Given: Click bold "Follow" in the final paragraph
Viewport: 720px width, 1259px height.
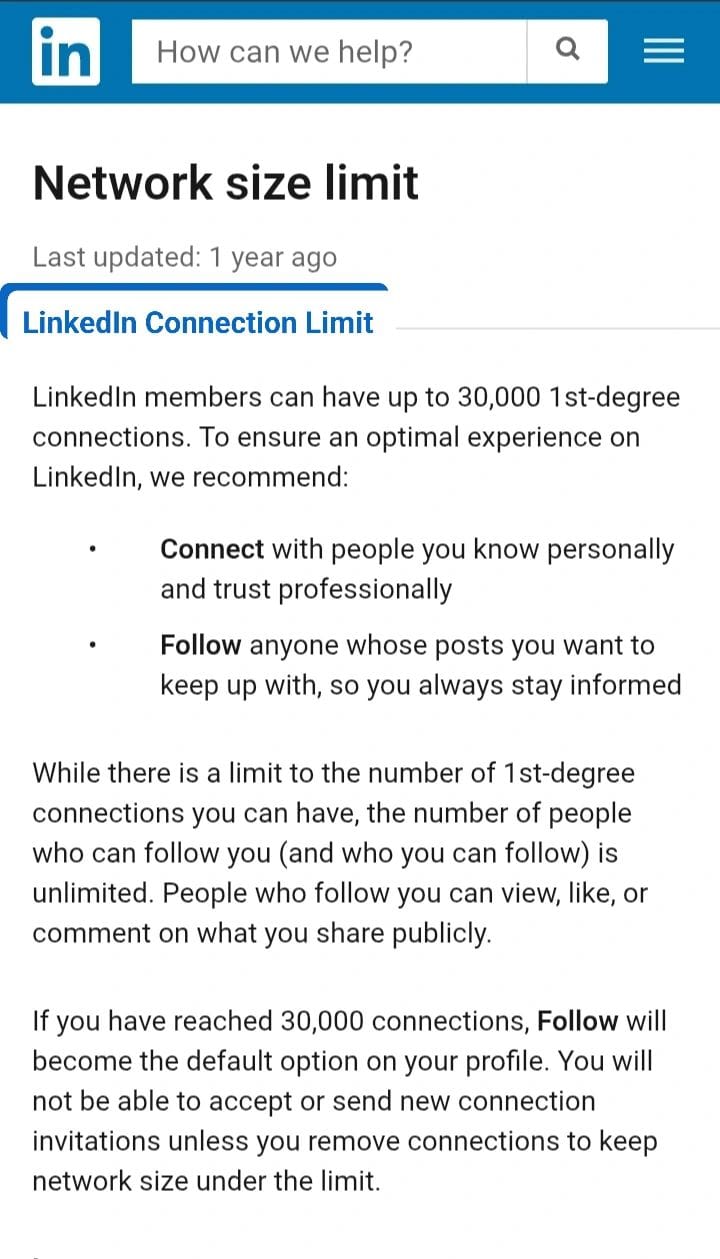Looking at the screenshot, I should (x=578, y=1021).
